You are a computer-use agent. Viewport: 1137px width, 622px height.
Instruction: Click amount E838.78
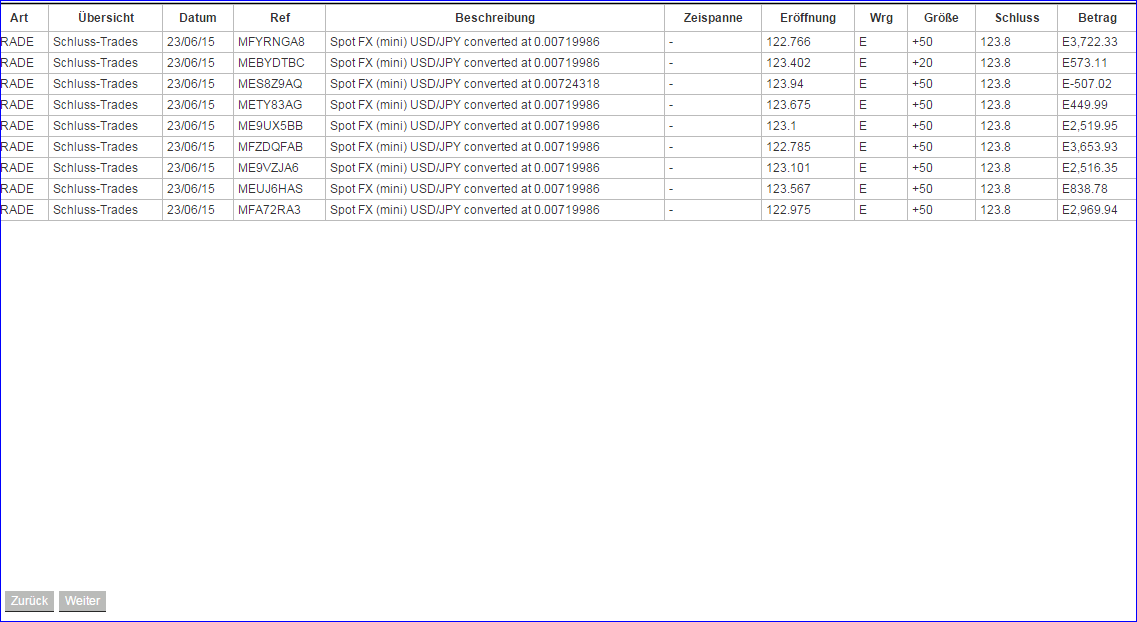point(1085,189)
